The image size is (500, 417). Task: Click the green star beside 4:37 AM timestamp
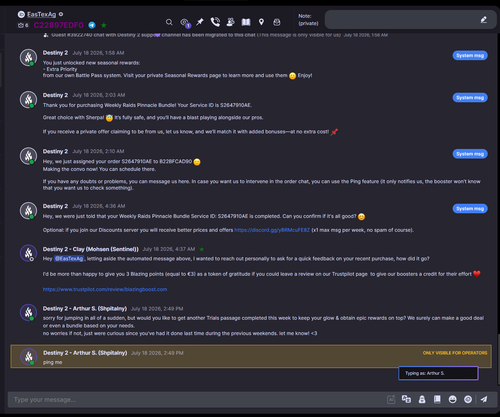pyautogui.click(x=202, y=249)
